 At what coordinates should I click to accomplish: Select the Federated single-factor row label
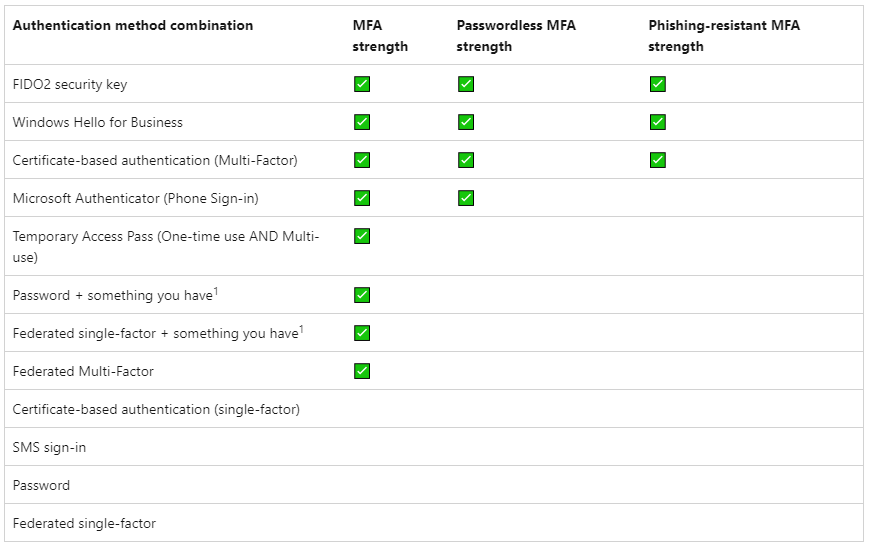click(x=84, y=523)
